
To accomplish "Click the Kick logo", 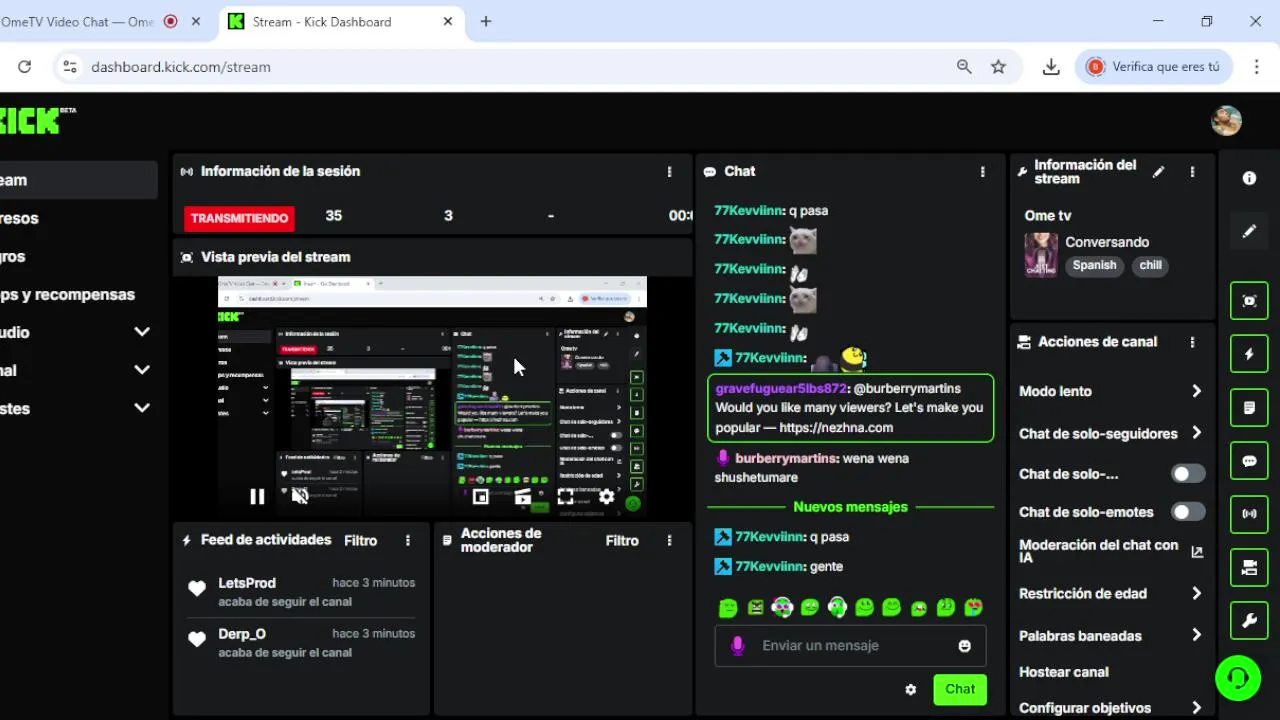I will pos(36,120).
